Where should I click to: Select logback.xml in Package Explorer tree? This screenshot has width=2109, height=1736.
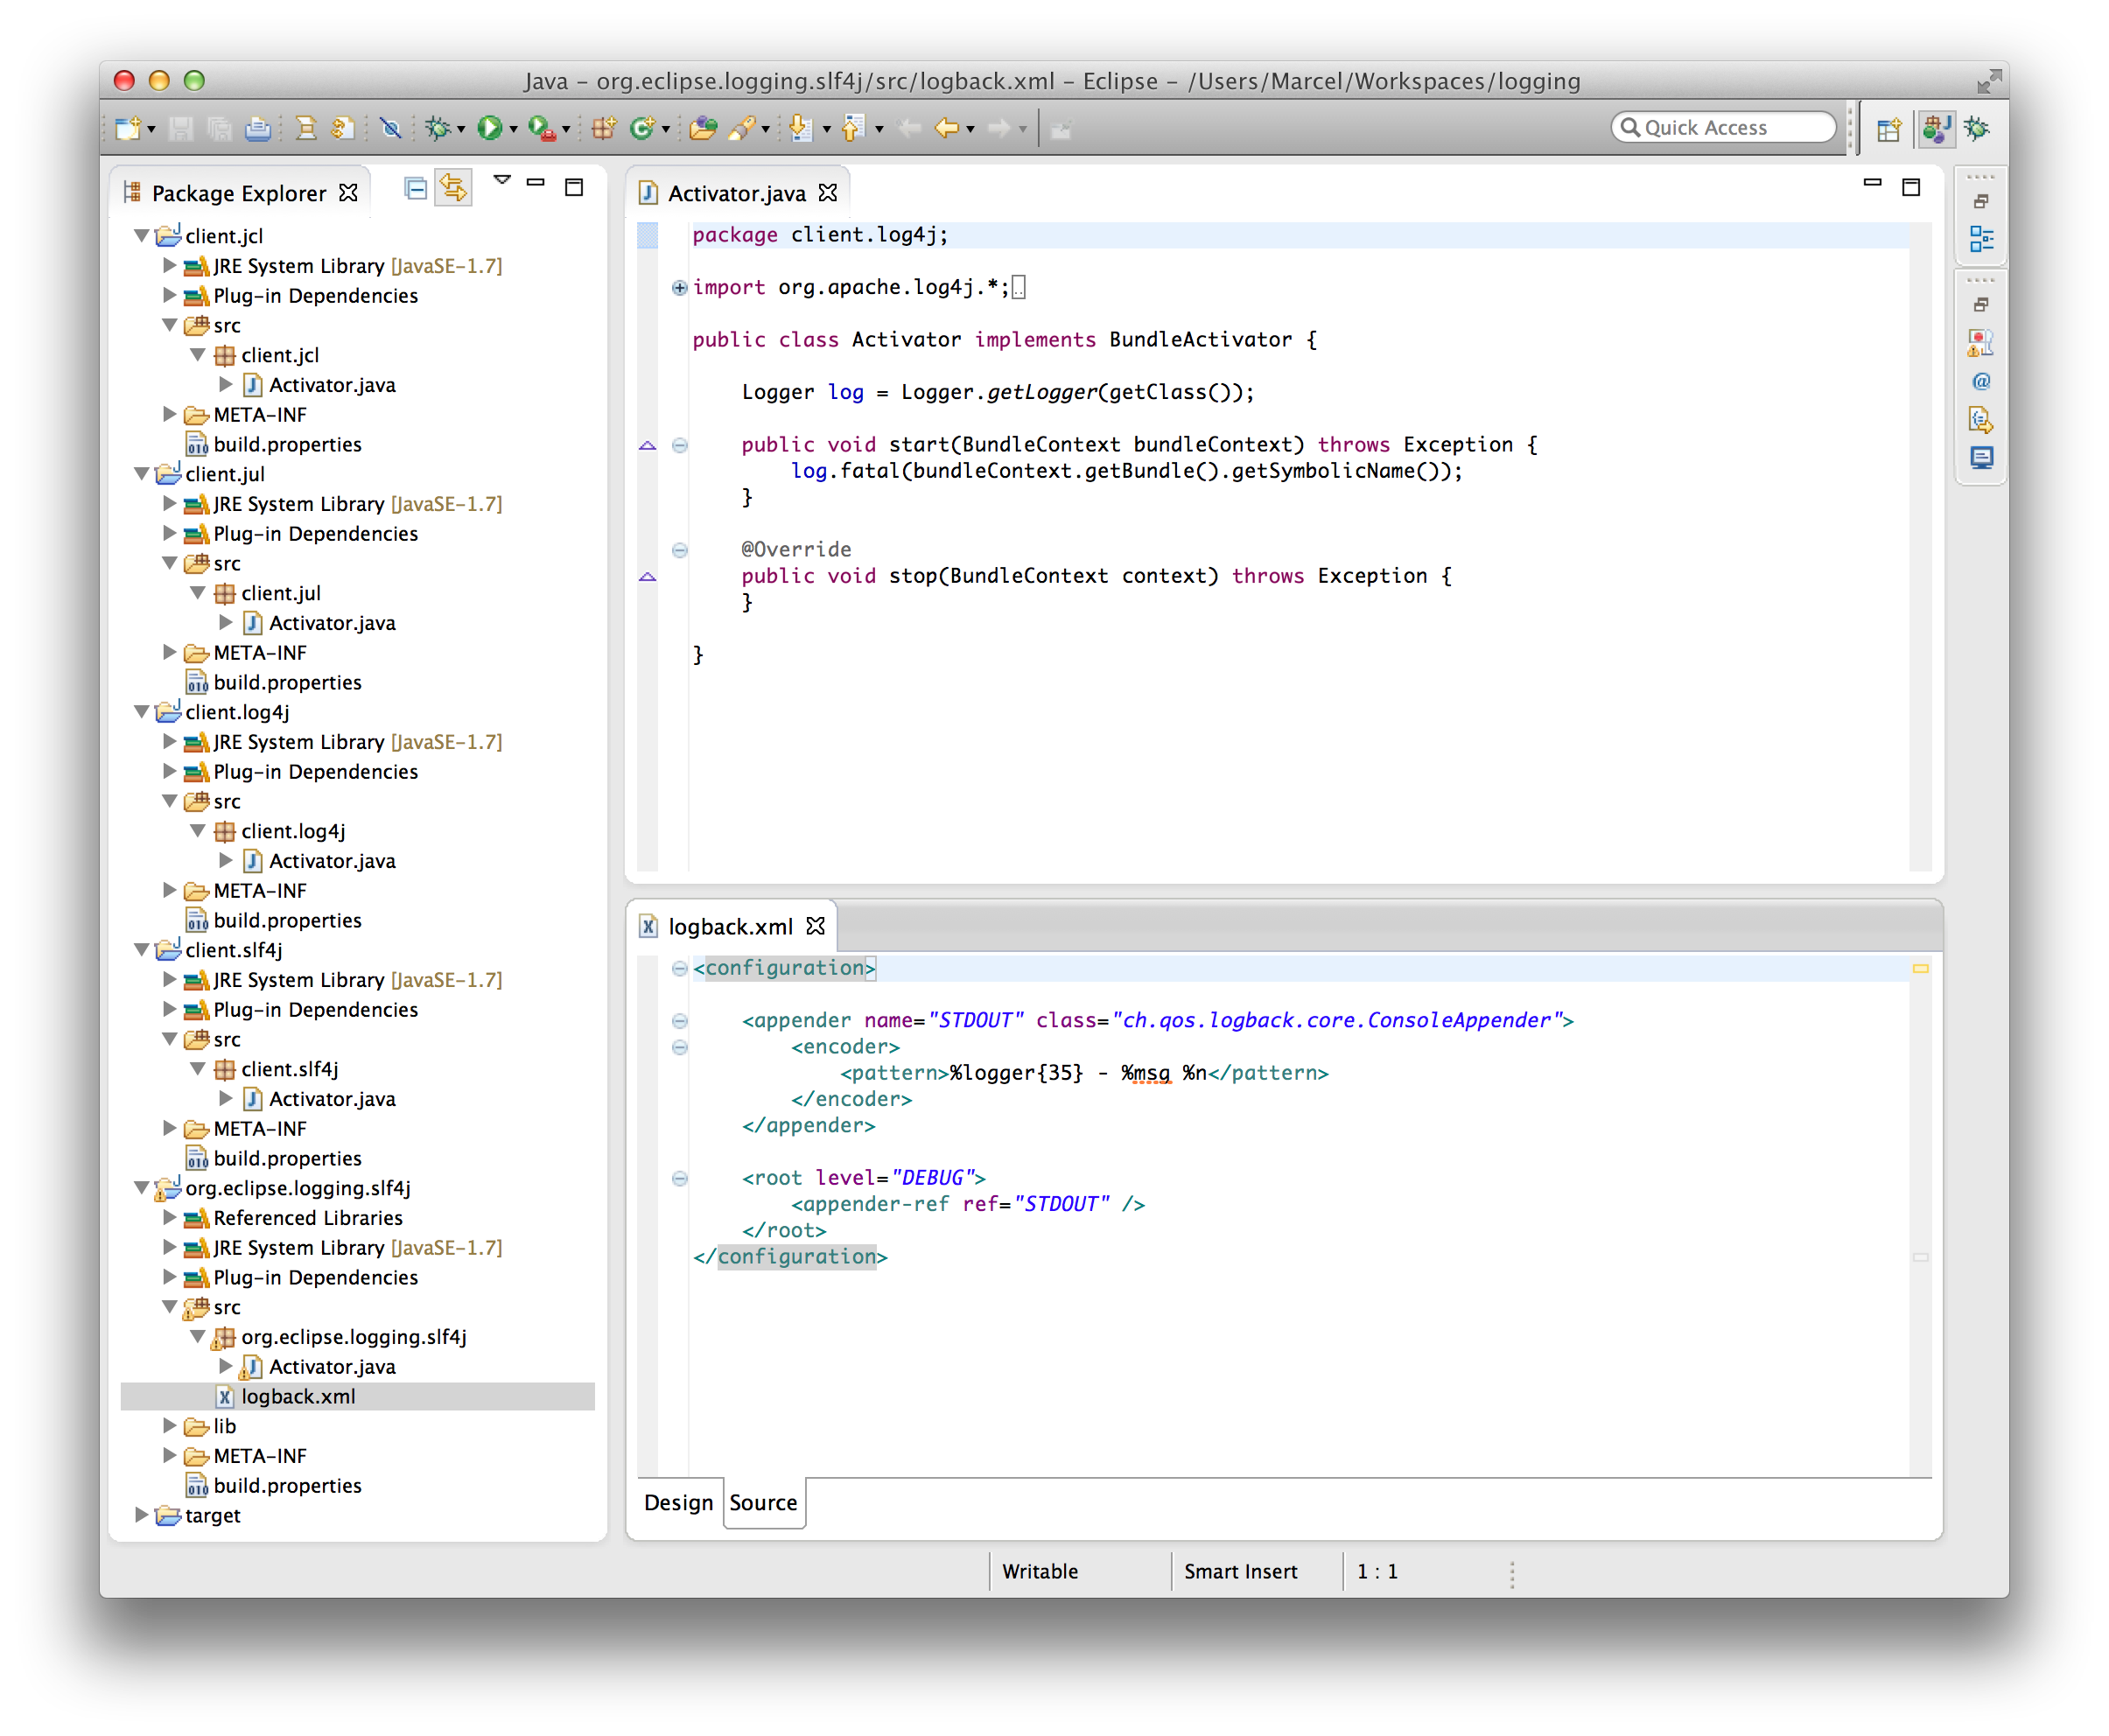point(298,1396)
